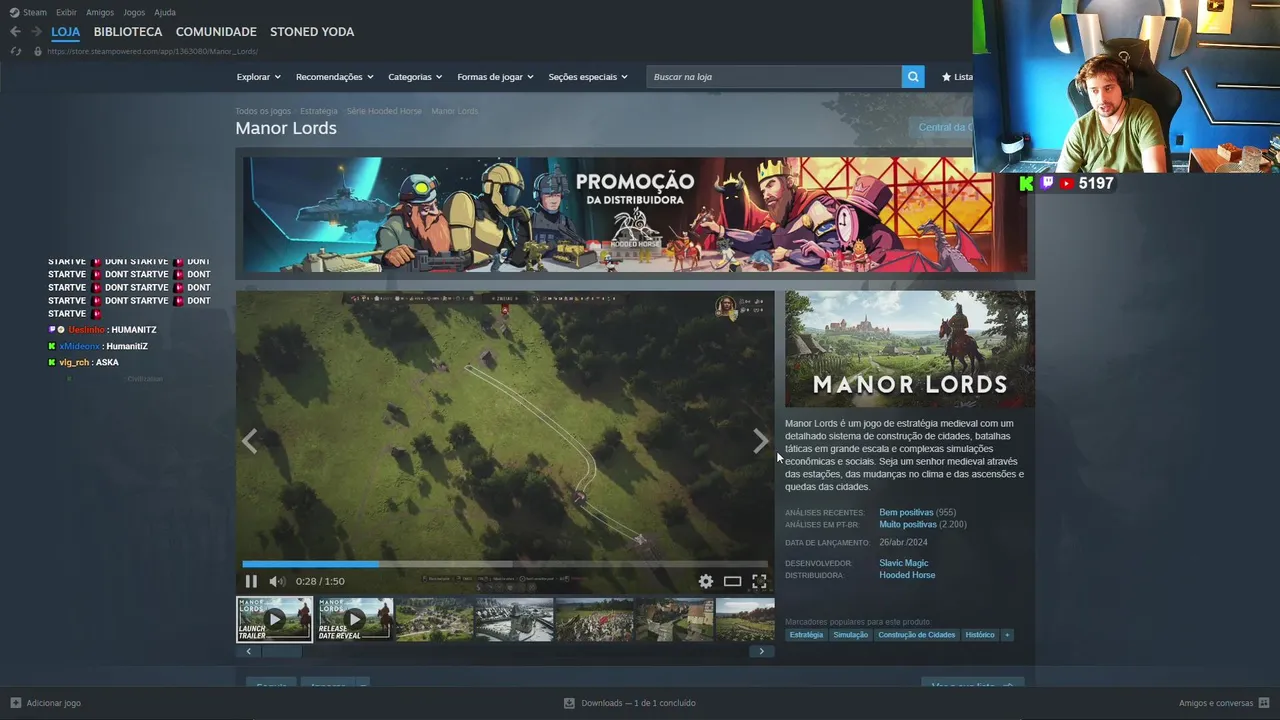Click the Histórico tag
The height and width of the screenshot is (720, 1280).
980,635
